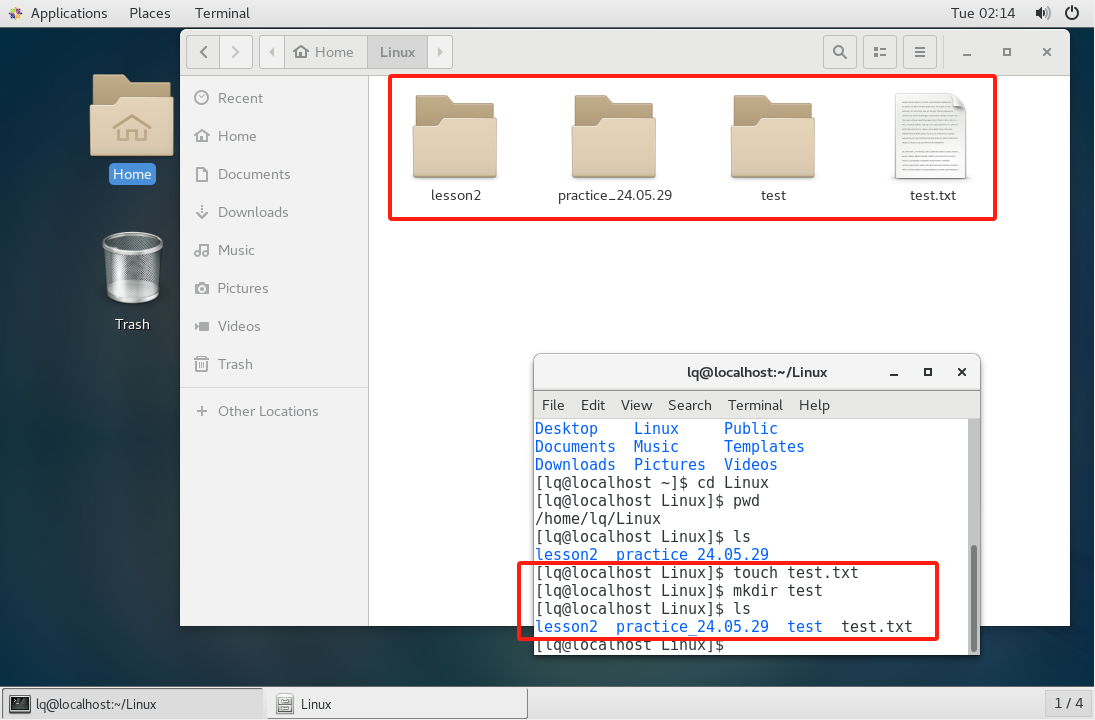Image resolution: width=1095 pixels, height=720 pixels.
Task: Click the 1 / 4 workspace switcher
Action: 1068,703
